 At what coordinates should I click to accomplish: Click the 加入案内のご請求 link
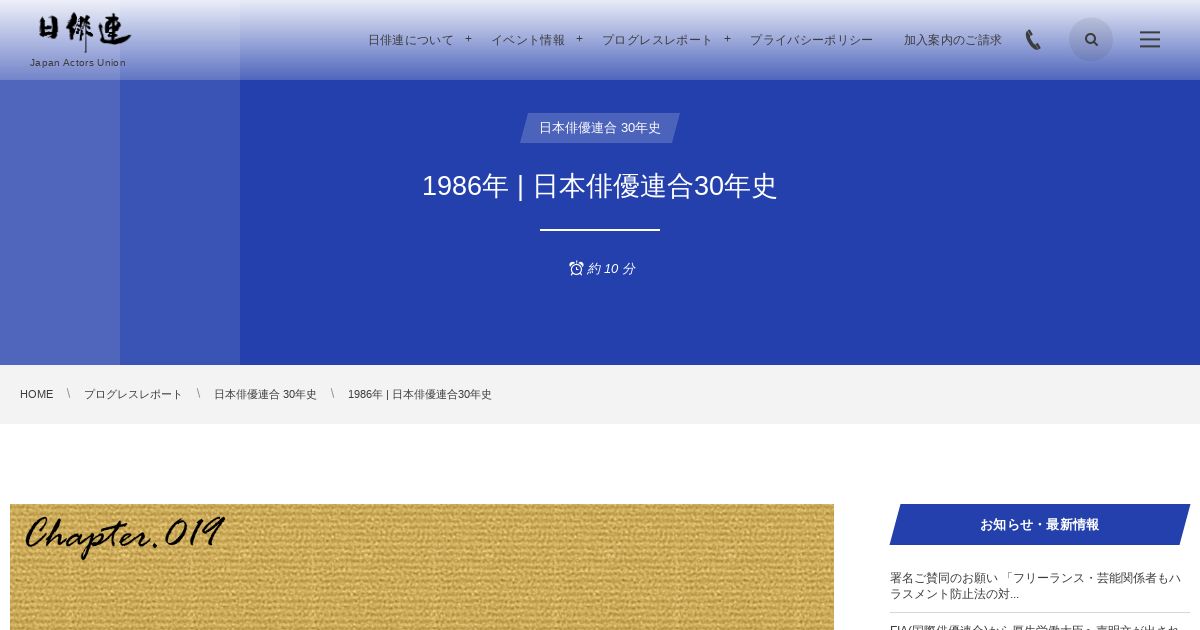953,40
